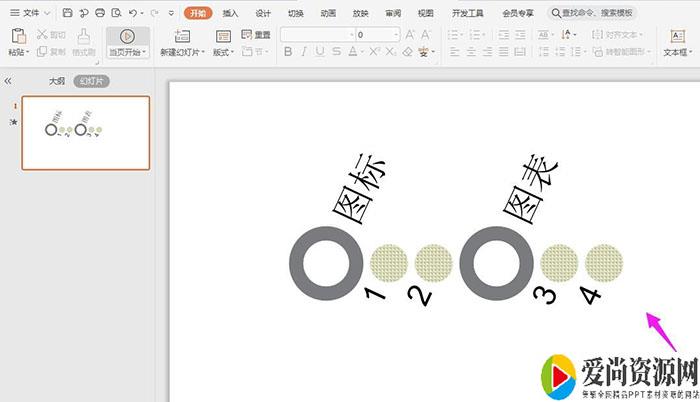Image resolution: width=700 pixels, height=402 pixels.
Task: Toggle Underline formatting
Action: click(317, 52)
